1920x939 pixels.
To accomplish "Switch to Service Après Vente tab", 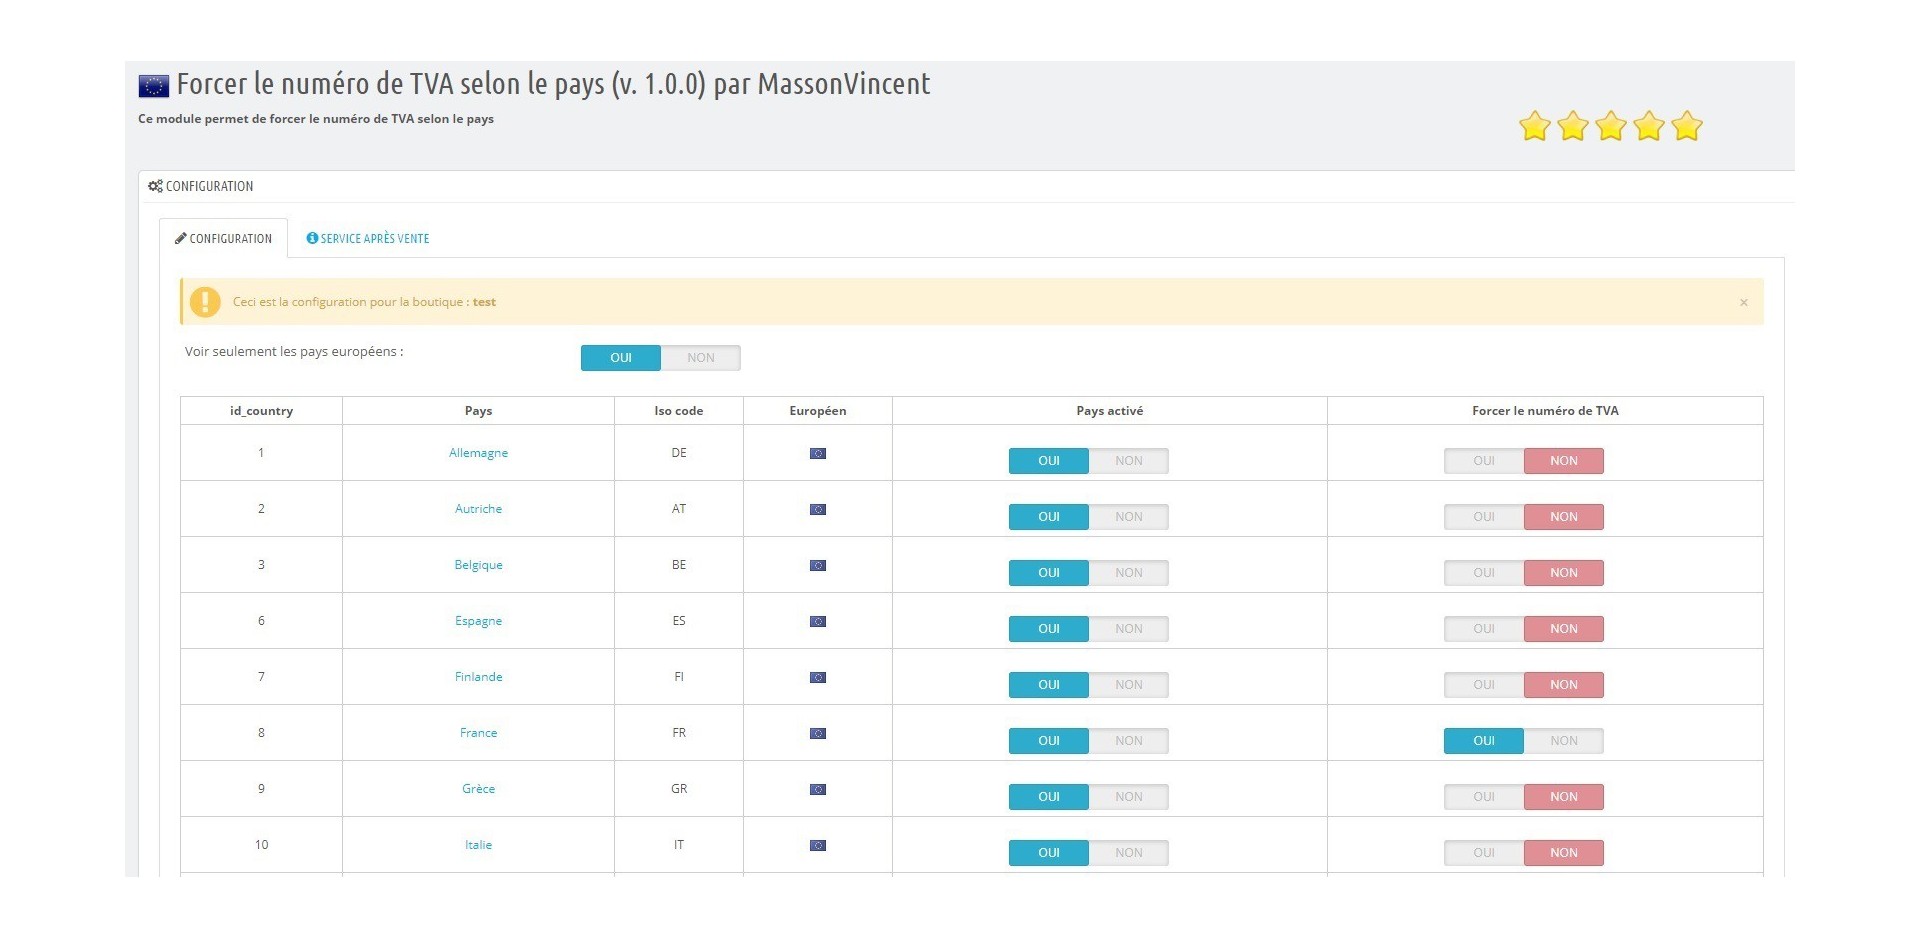I will point(368,239).
